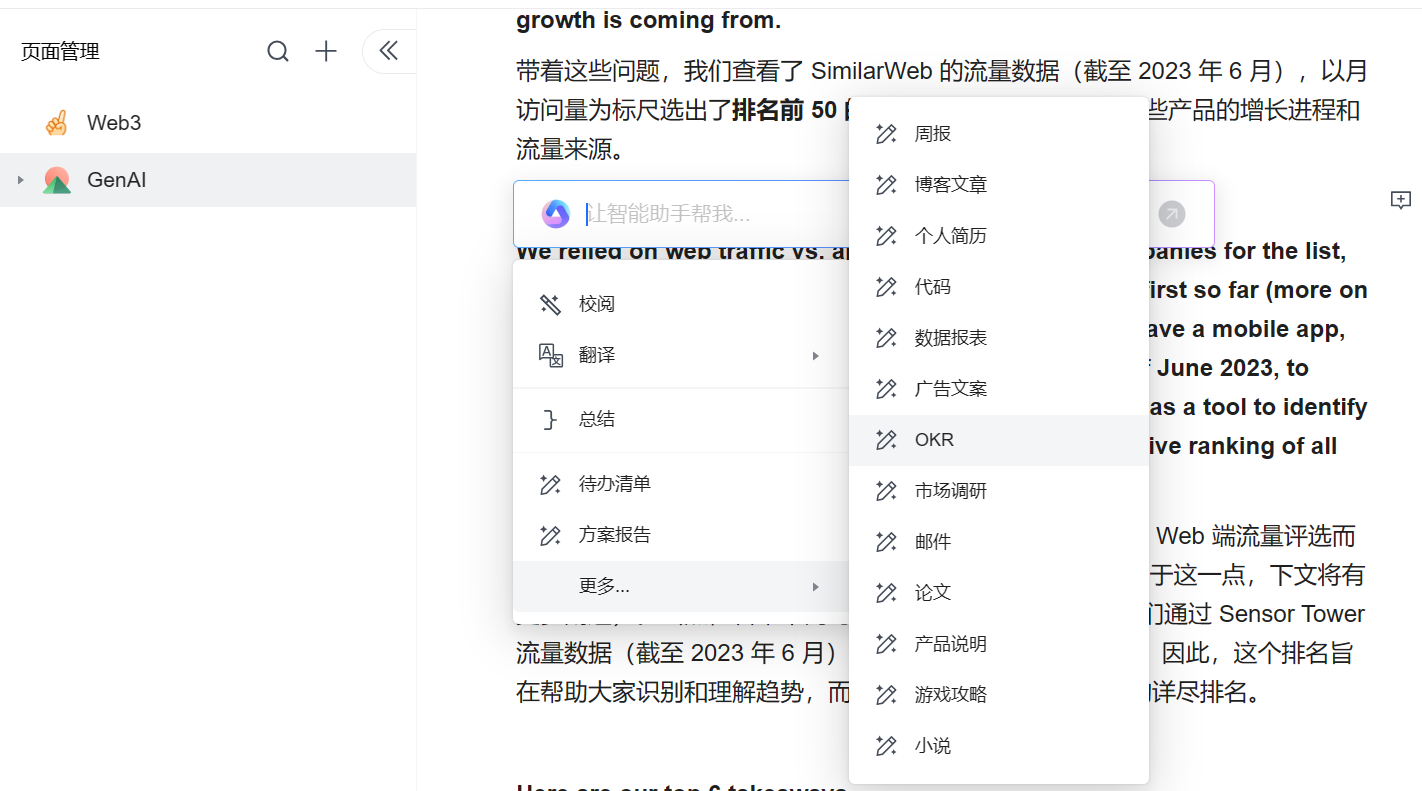Select 待办清单 menu option
The image size is (1422, 791).
coord(614,484)
